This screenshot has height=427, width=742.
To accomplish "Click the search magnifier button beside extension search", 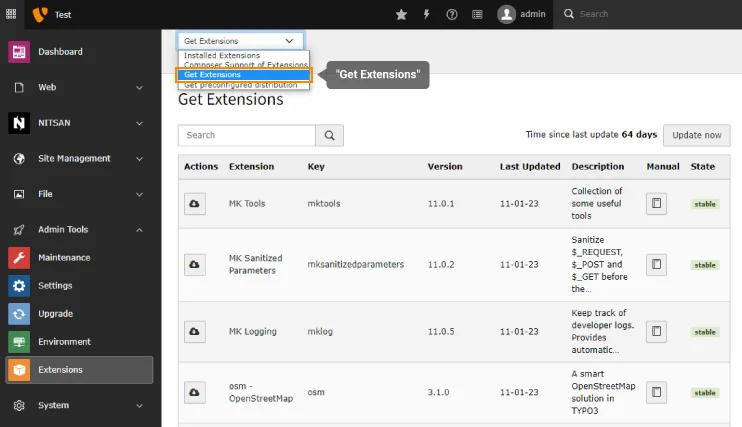I will tap(329, 135).
